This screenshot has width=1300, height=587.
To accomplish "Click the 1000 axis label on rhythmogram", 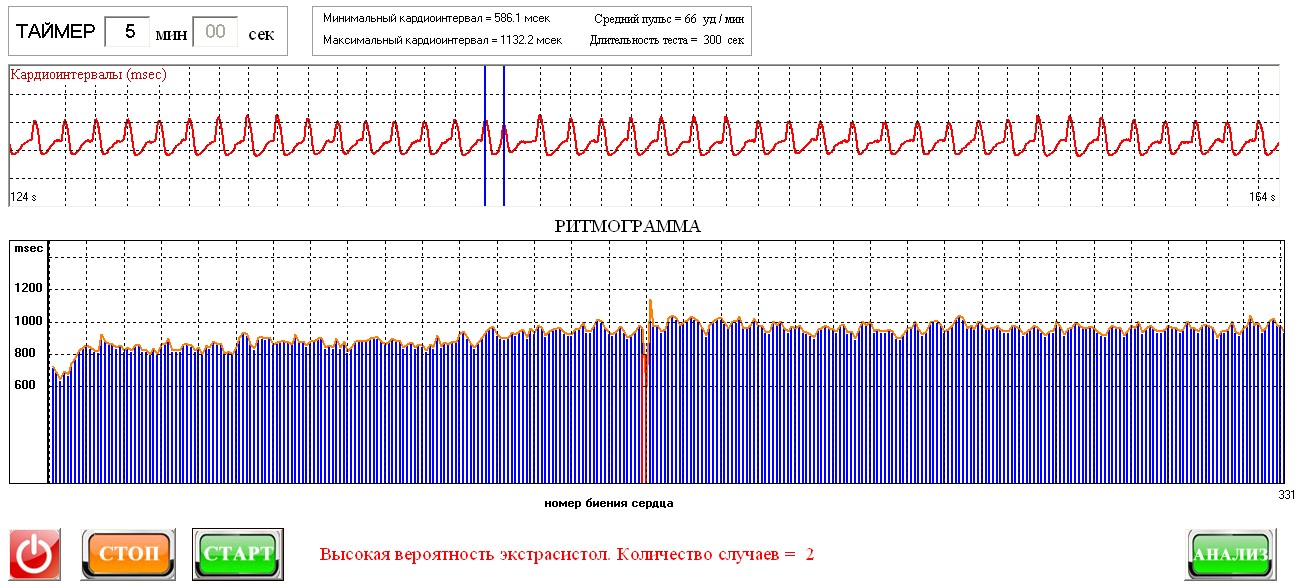I will [x=30, y=322].
